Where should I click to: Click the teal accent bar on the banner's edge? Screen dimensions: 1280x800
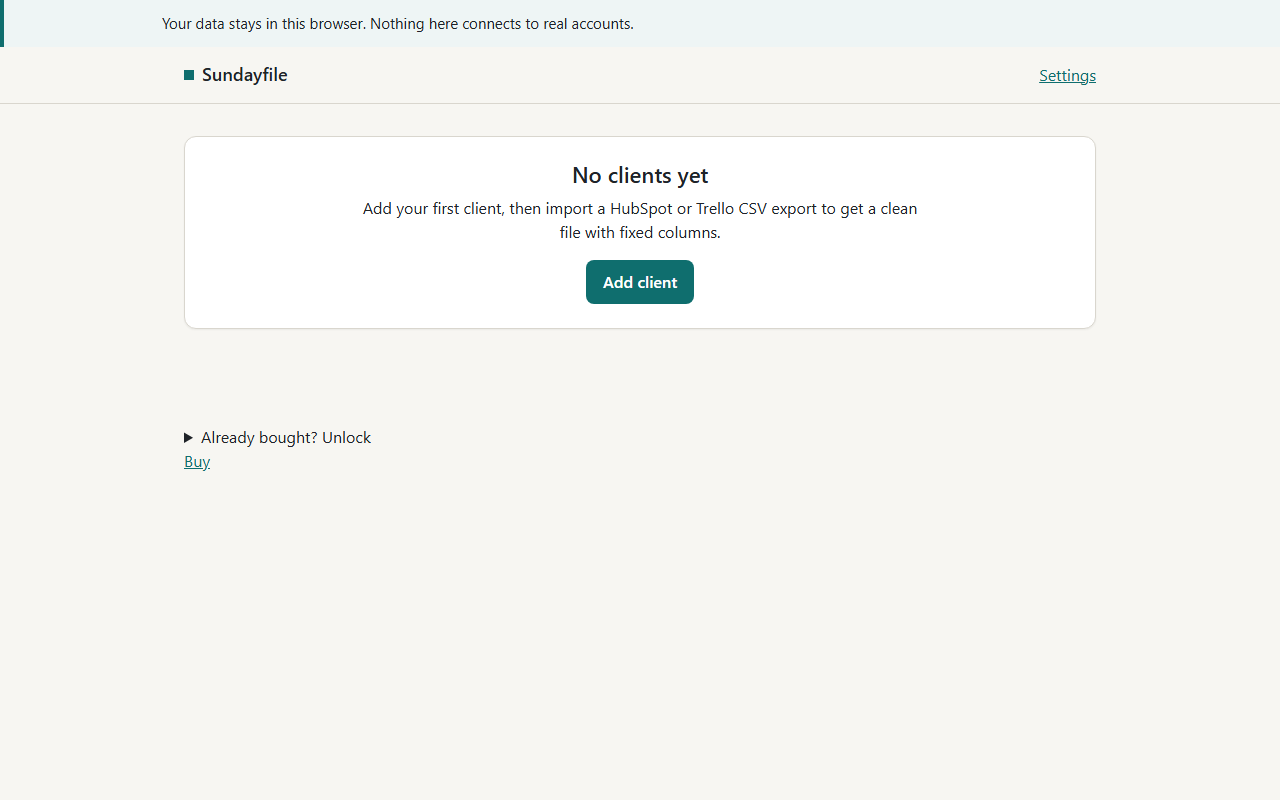pyautogui.click(x=2, y=23)
